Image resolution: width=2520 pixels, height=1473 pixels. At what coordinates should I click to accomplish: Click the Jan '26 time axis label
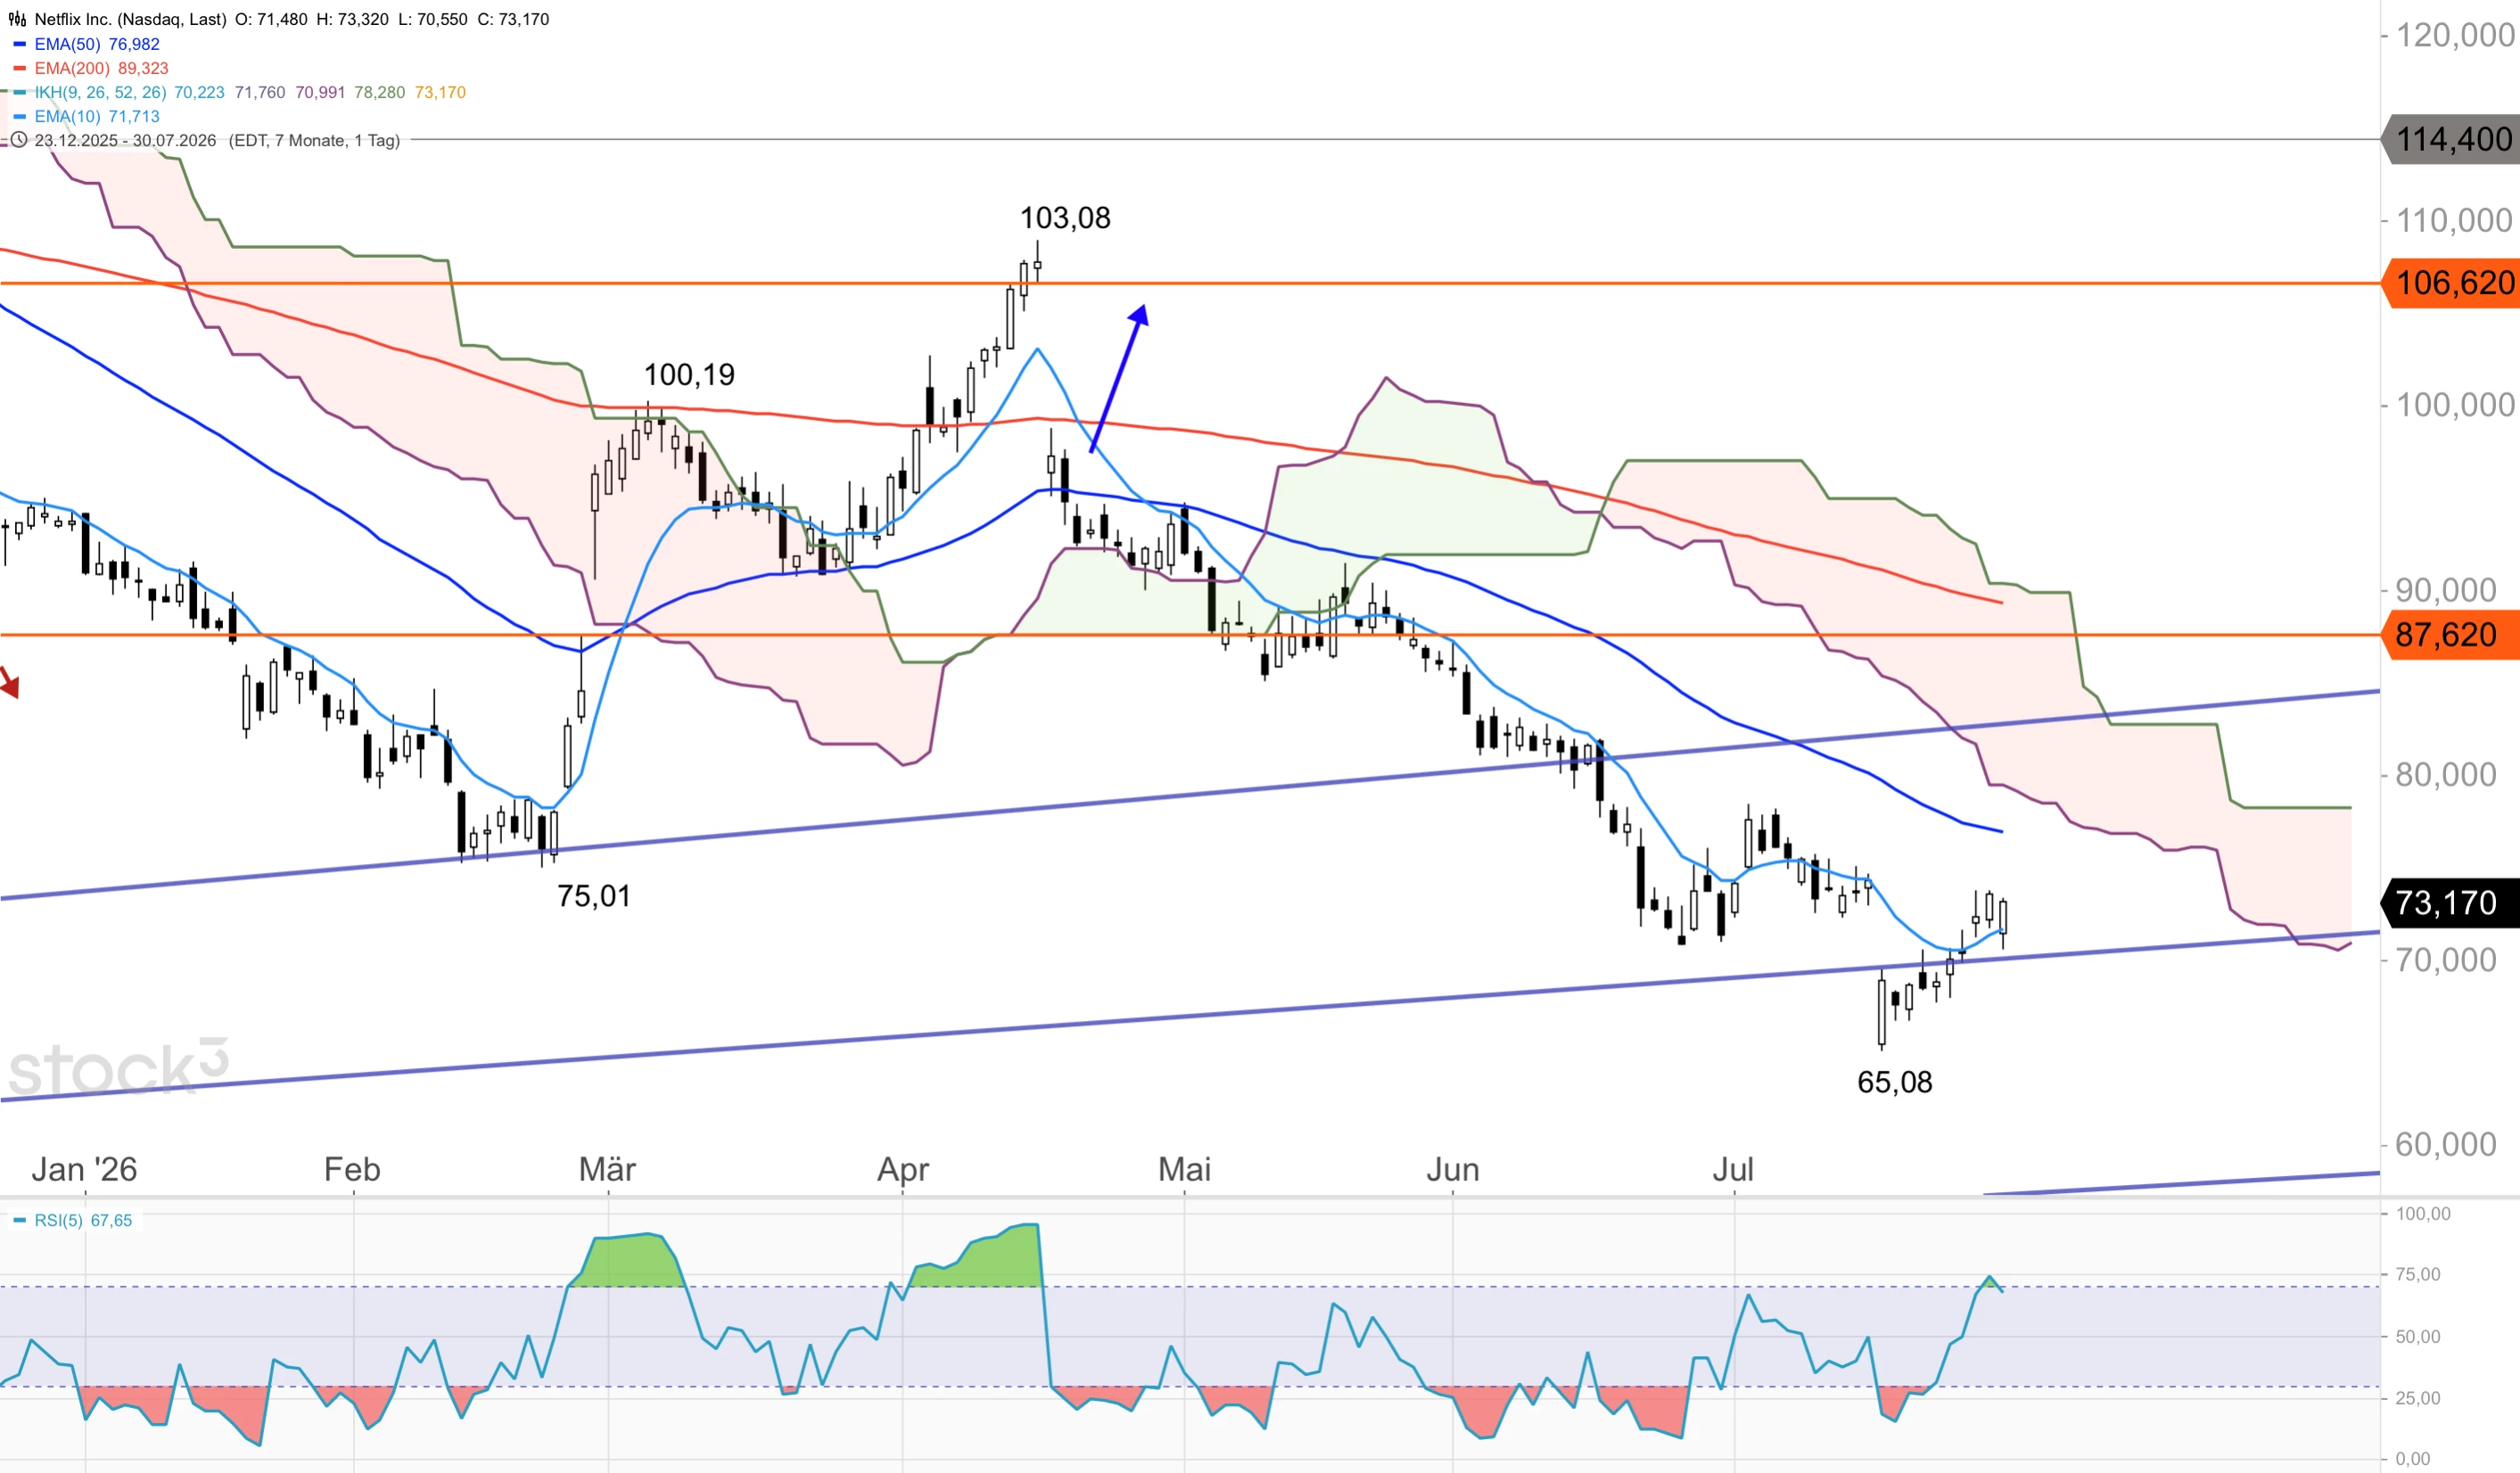[84, 1169]
